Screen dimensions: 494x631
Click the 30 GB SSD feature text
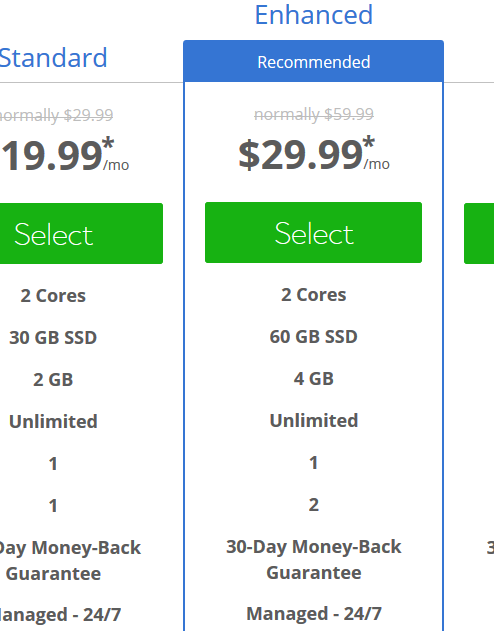click(53, 338)
